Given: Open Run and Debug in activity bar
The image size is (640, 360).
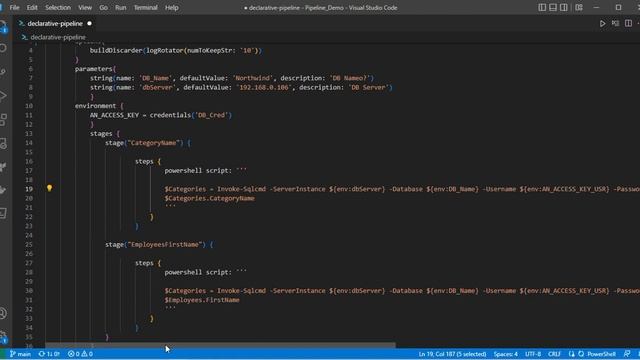Looking at the screenshot, I should [4, 96].
